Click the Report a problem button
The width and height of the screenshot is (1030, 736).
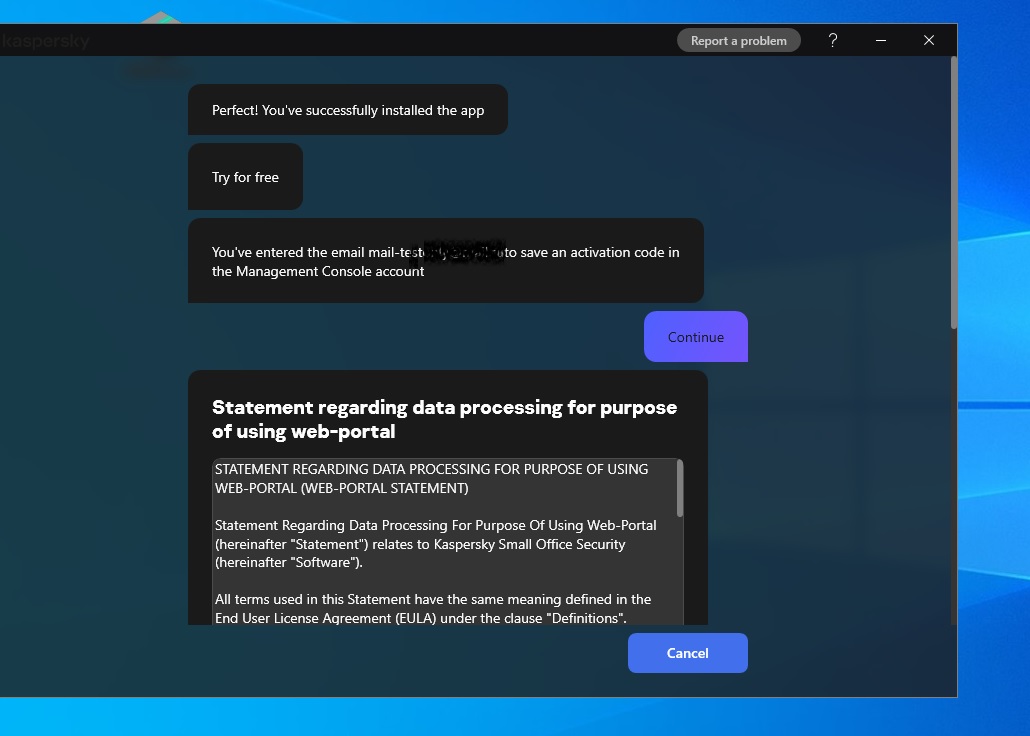[738, 41]
